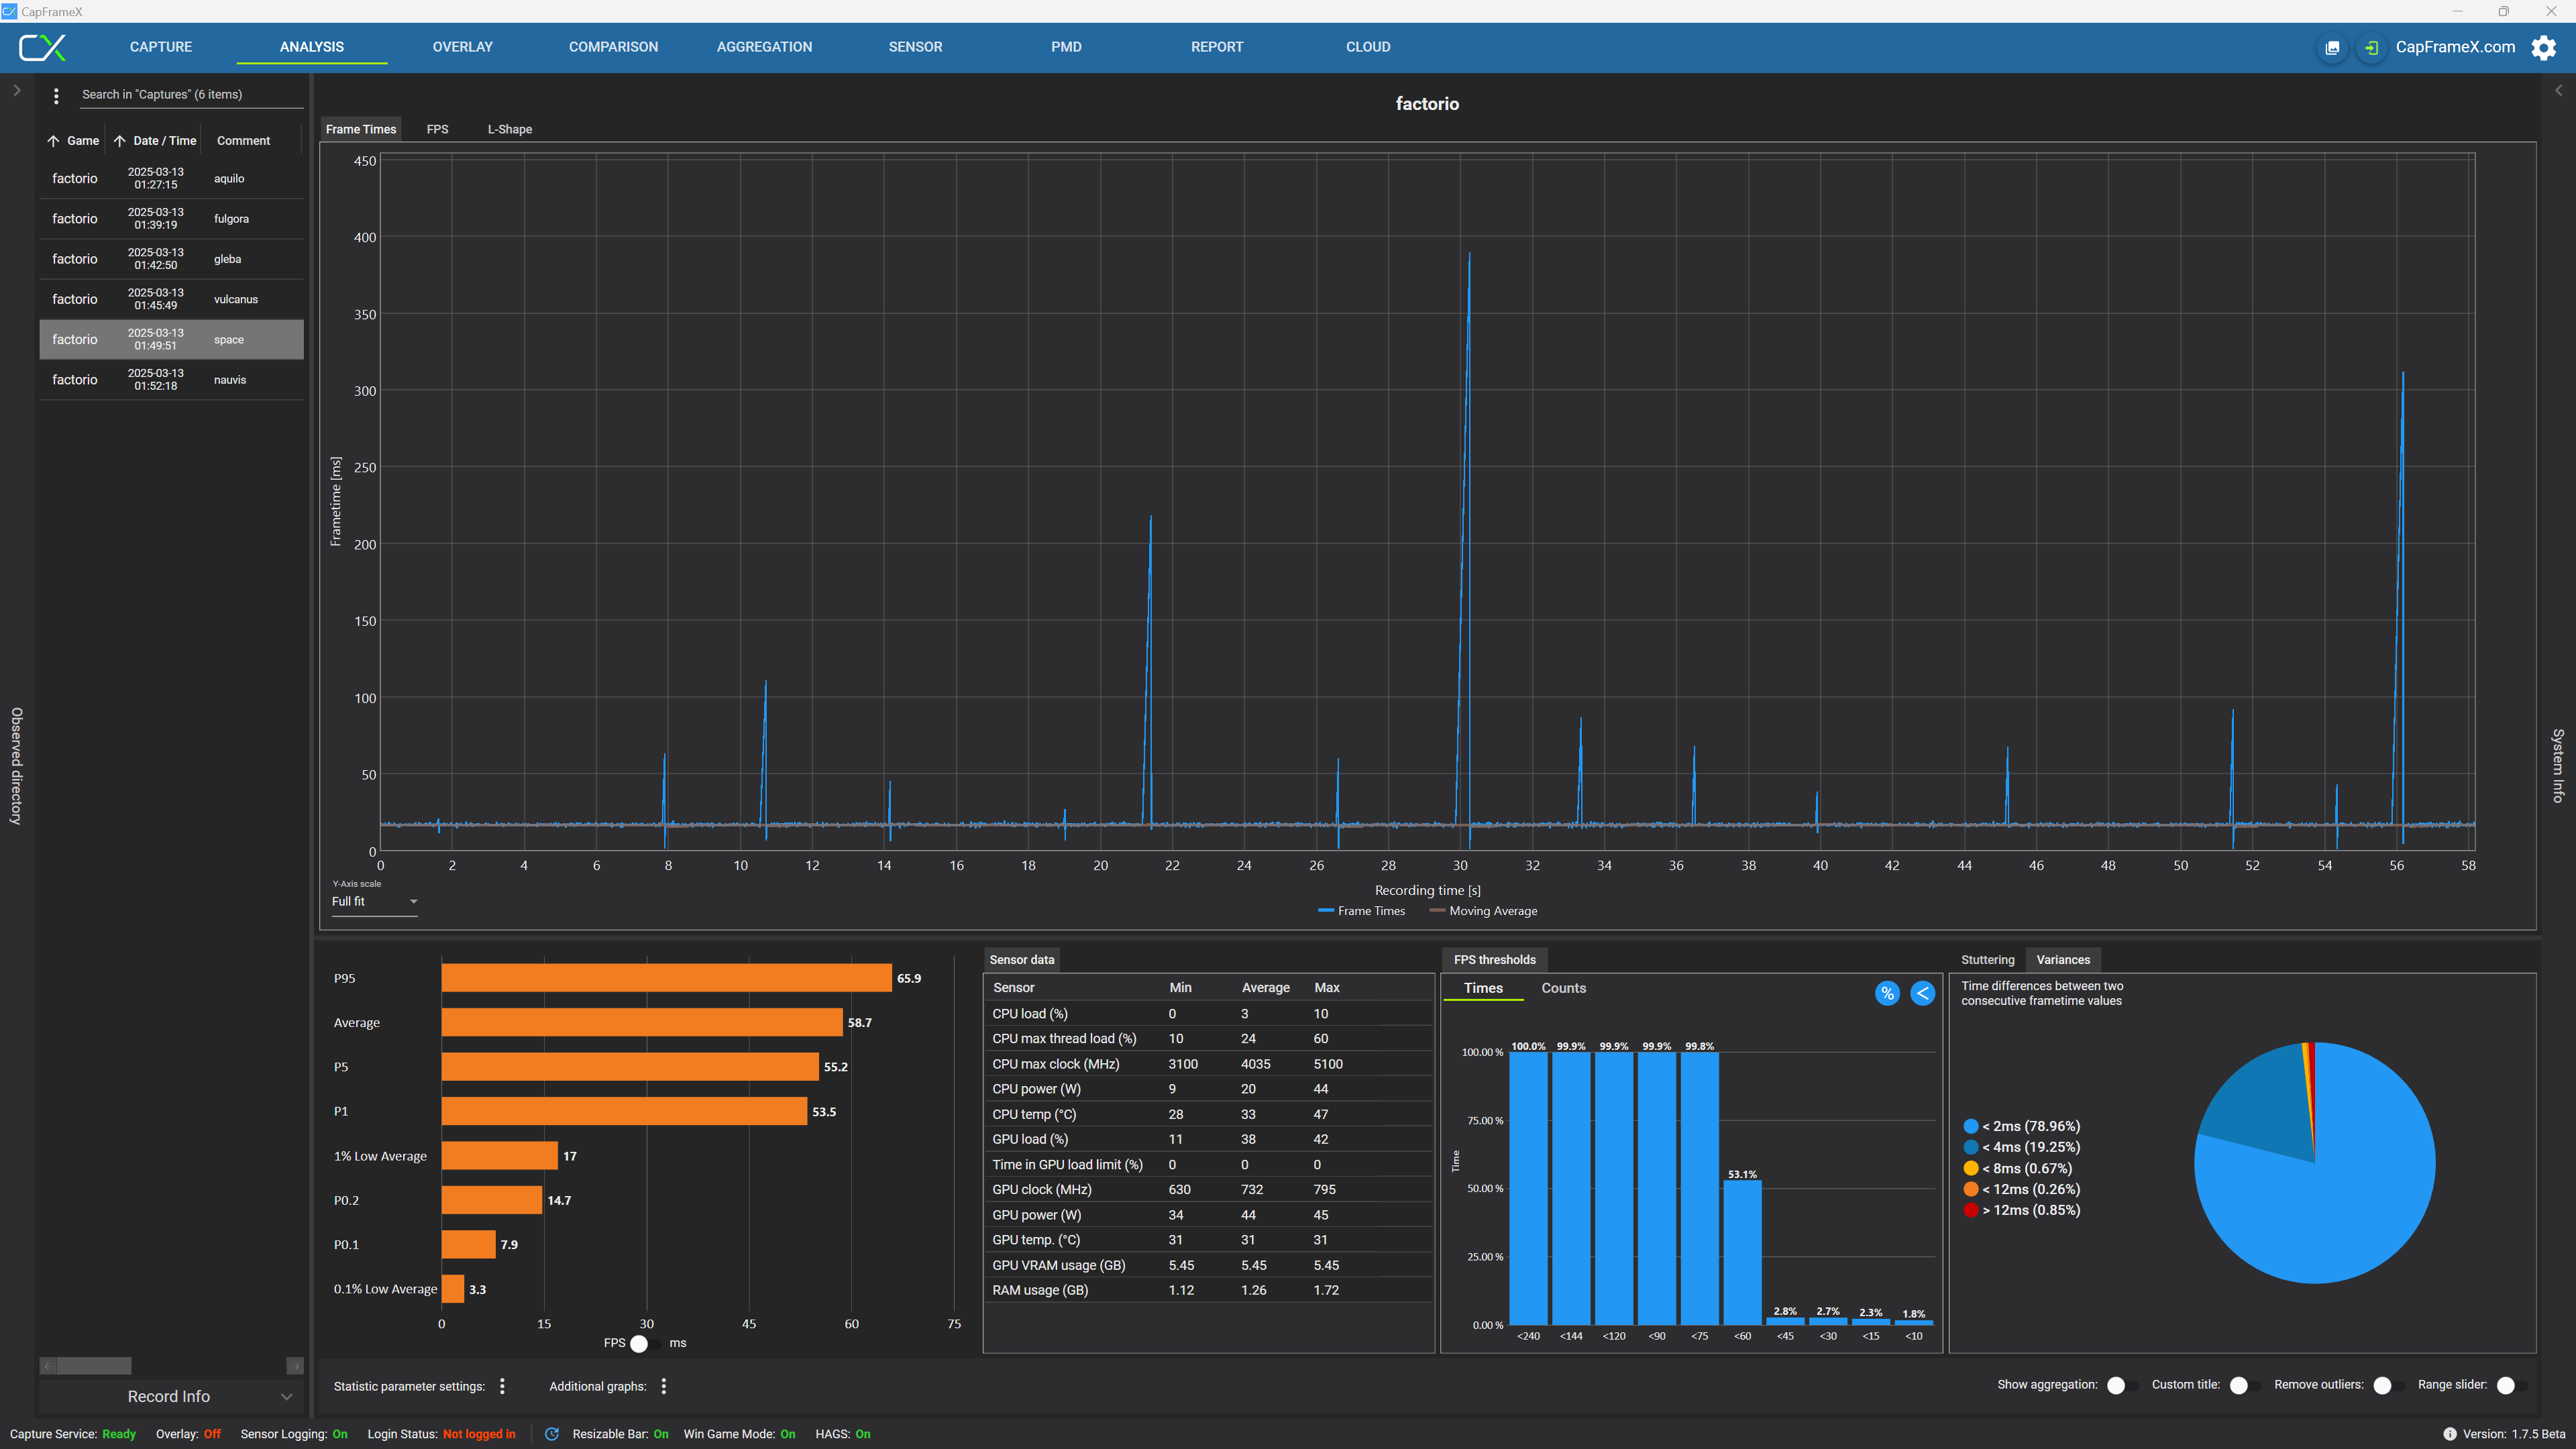Click the < 2ms legend color dot
This screenshot has width=2576, height=1449.
(x=1971, y=1127)
